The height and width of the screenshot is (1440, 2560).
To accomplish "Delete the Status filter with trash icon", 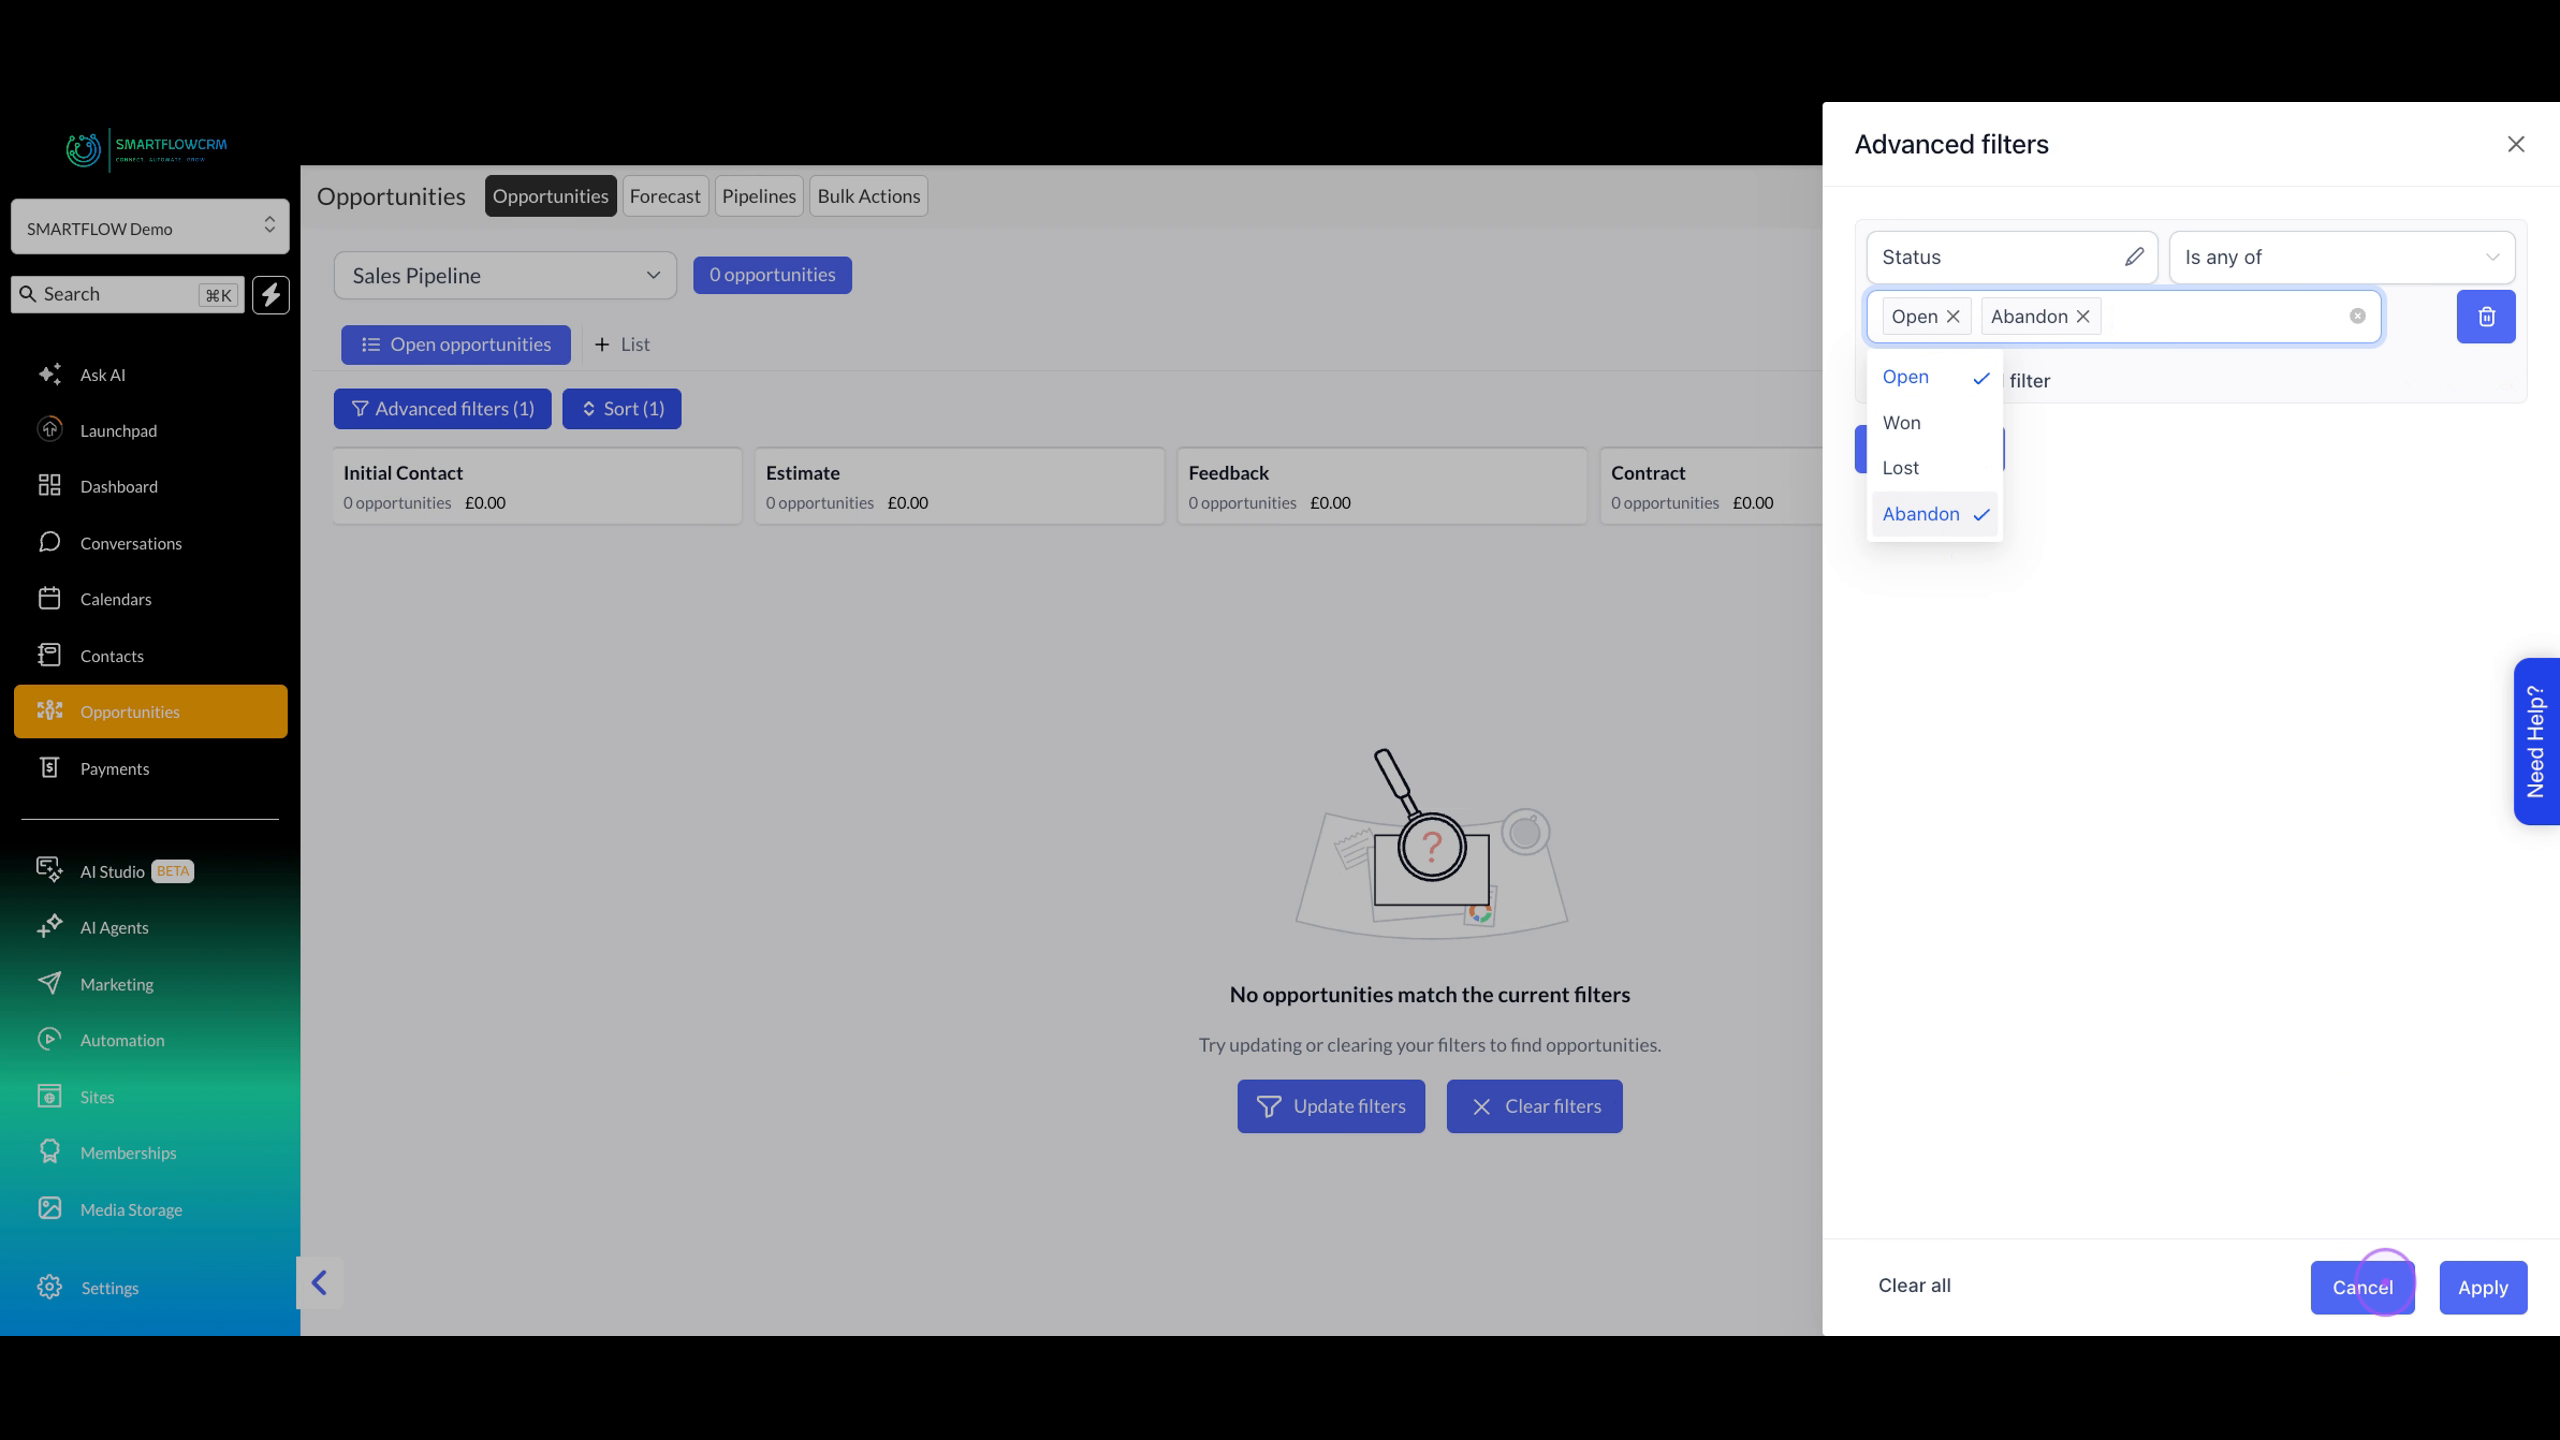I will tap(2486, 317).
